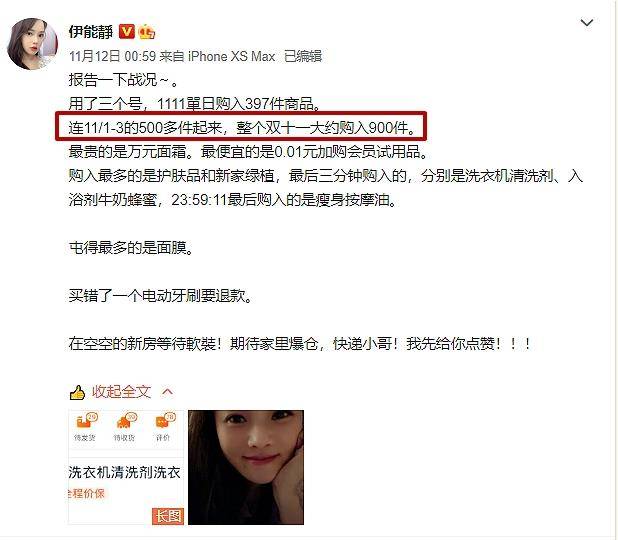Collapse the post with 收起全文

pos(121,392)
